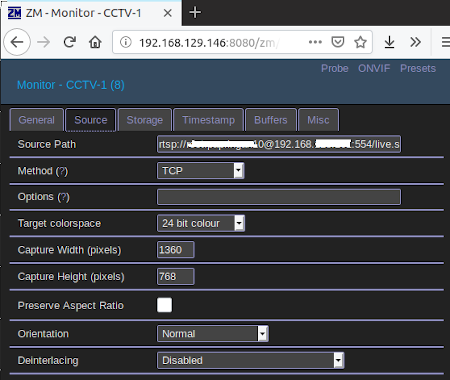
Task: Click the Capture Width input field
Action: click(x=175, y=250)
